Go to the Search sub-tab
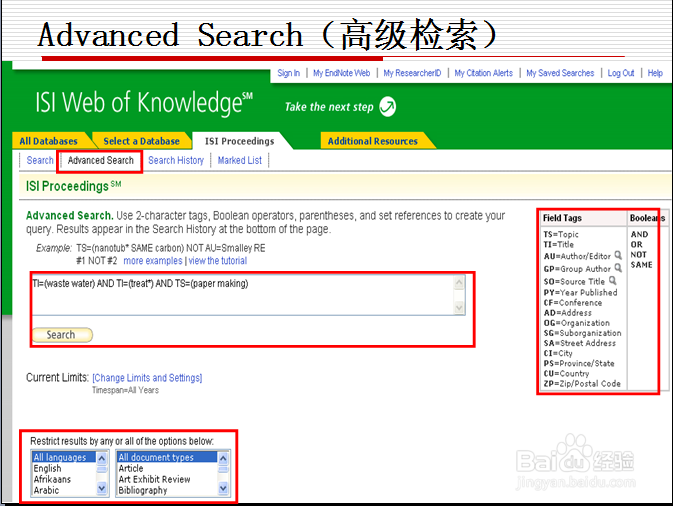This screenshot has height=506, width=673. pyautogui.click(x=40, y=160)
